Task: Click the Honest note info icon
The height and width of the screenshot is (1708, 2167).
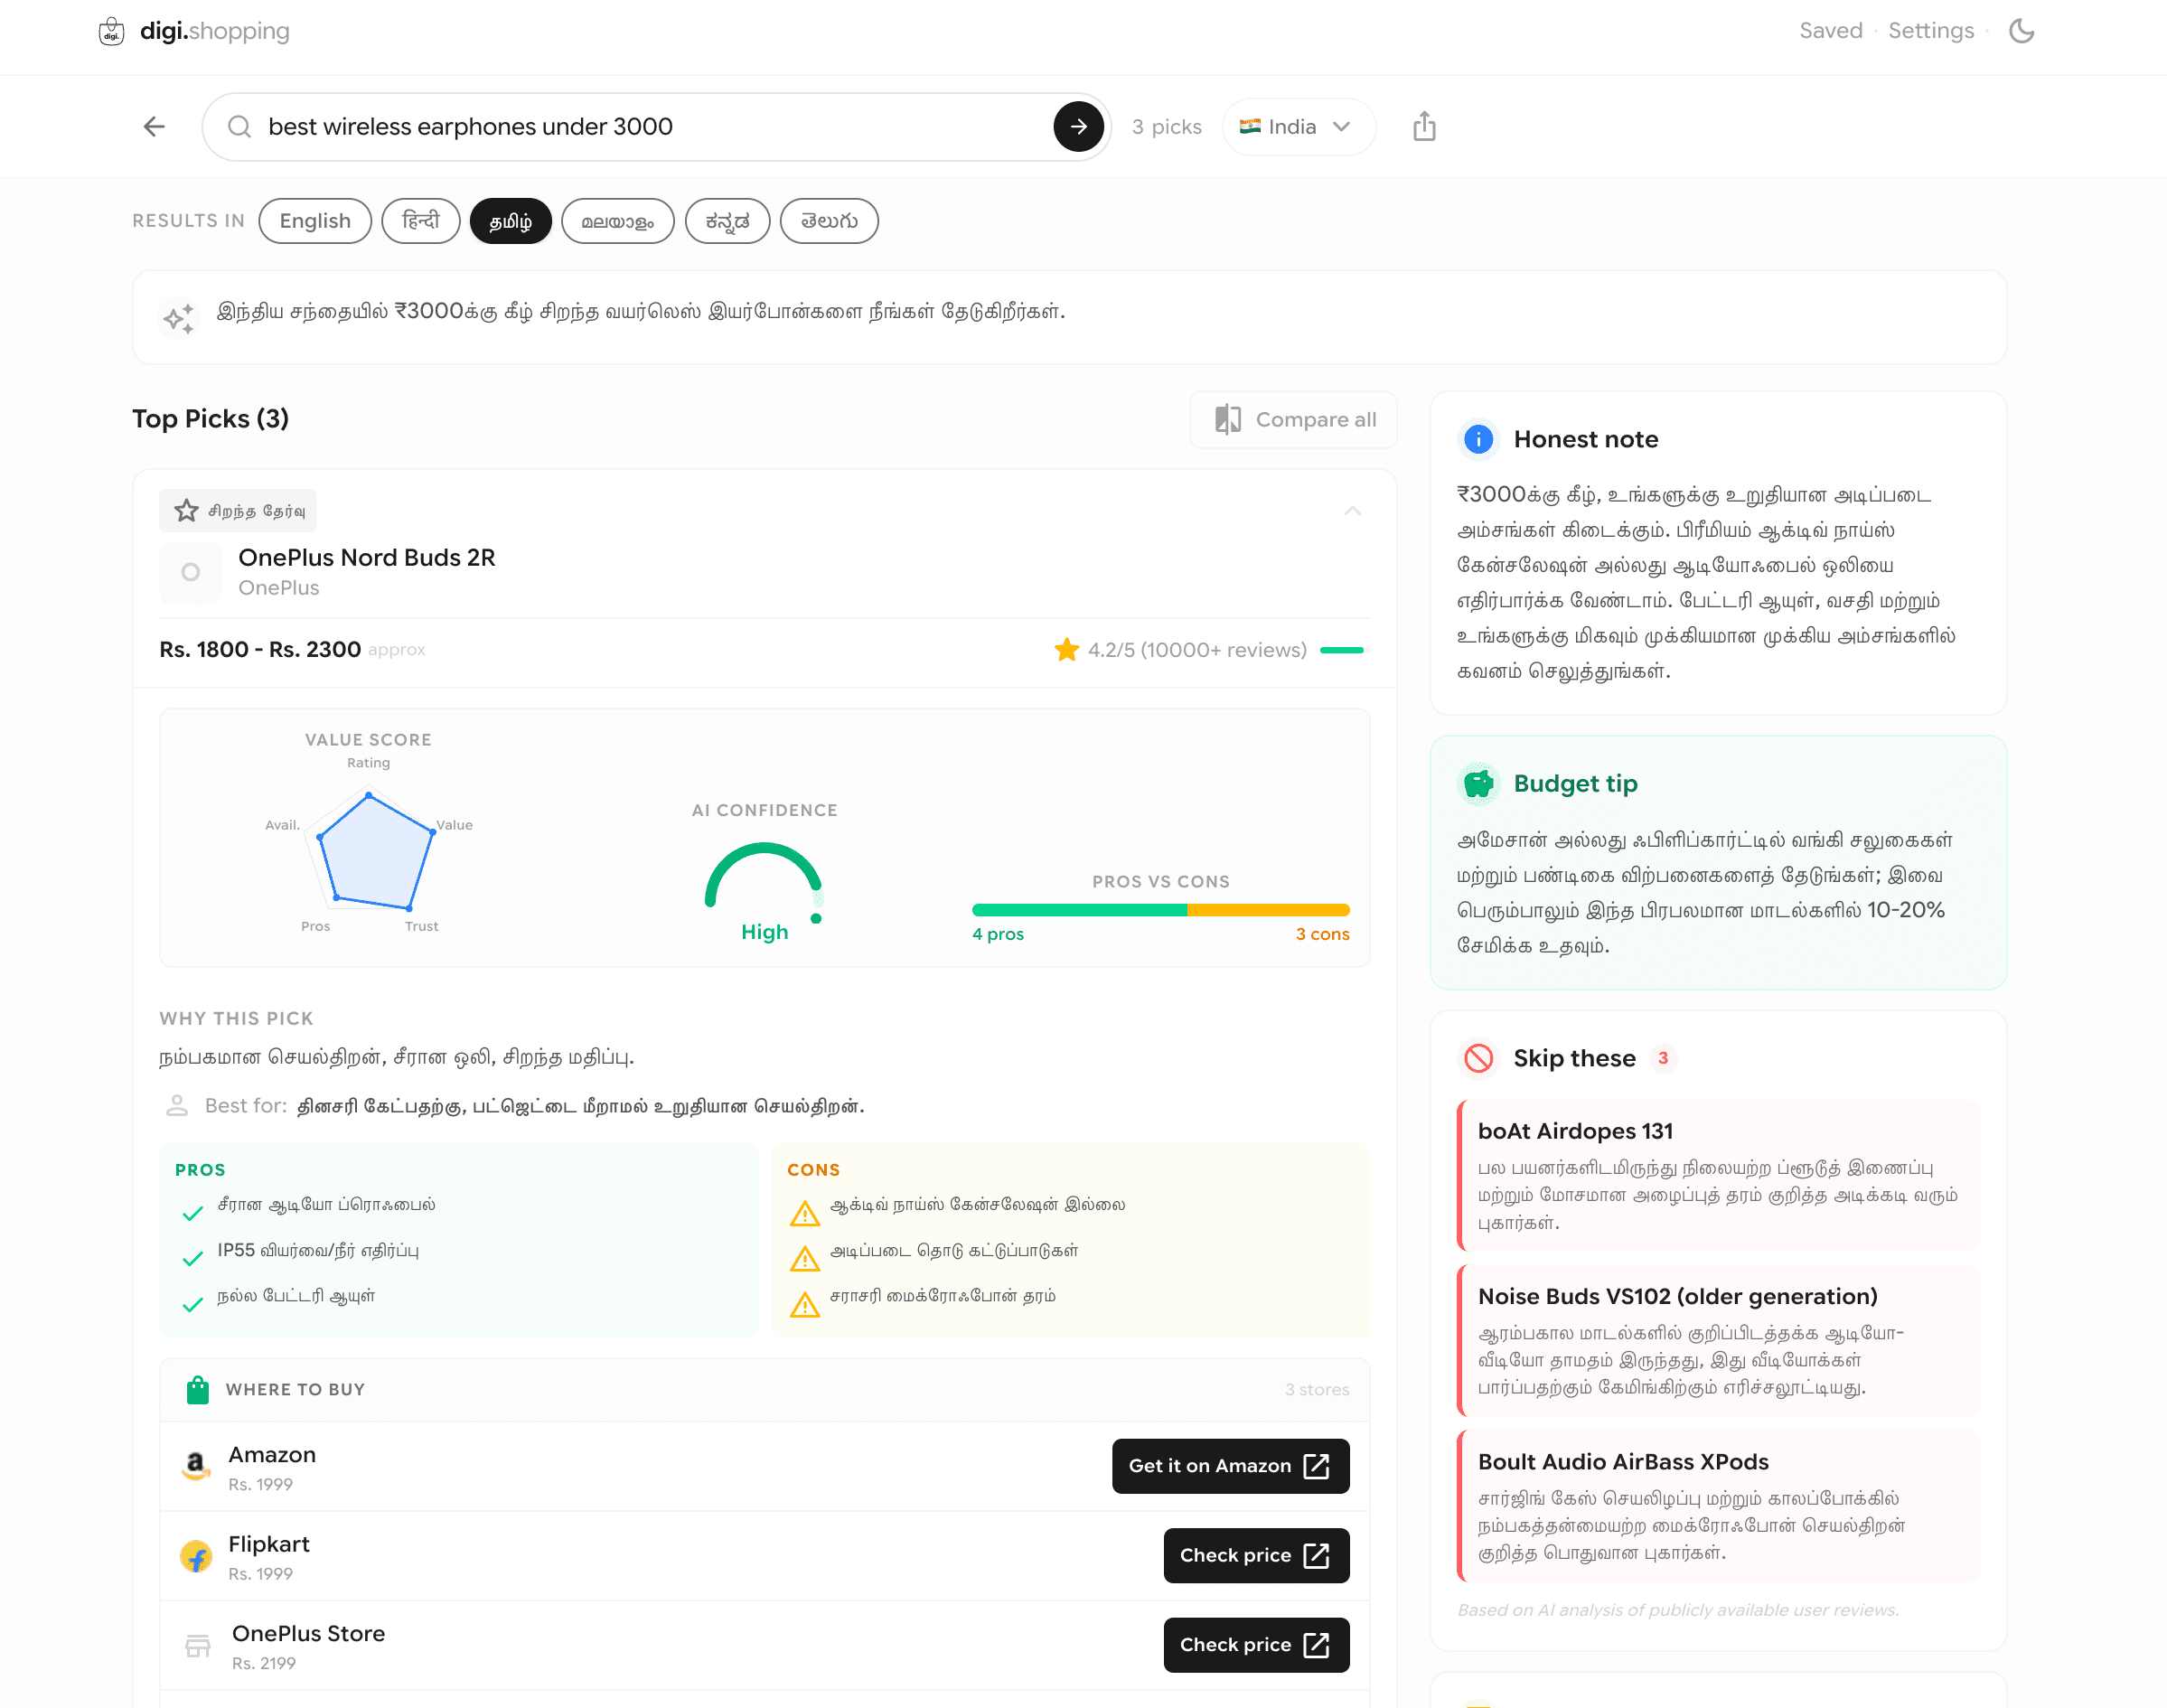Action: 1478,439
